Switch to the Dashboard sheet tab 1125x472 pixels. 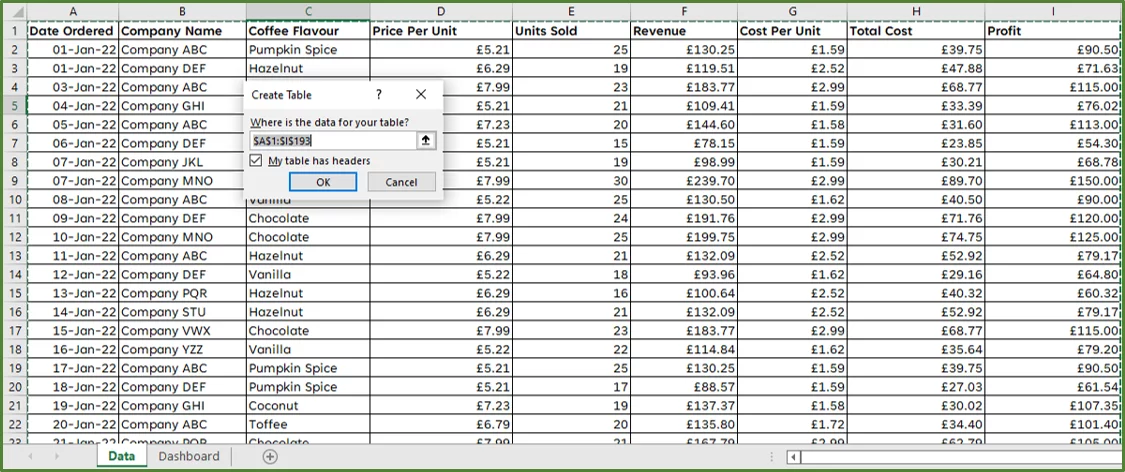[189, 456]
